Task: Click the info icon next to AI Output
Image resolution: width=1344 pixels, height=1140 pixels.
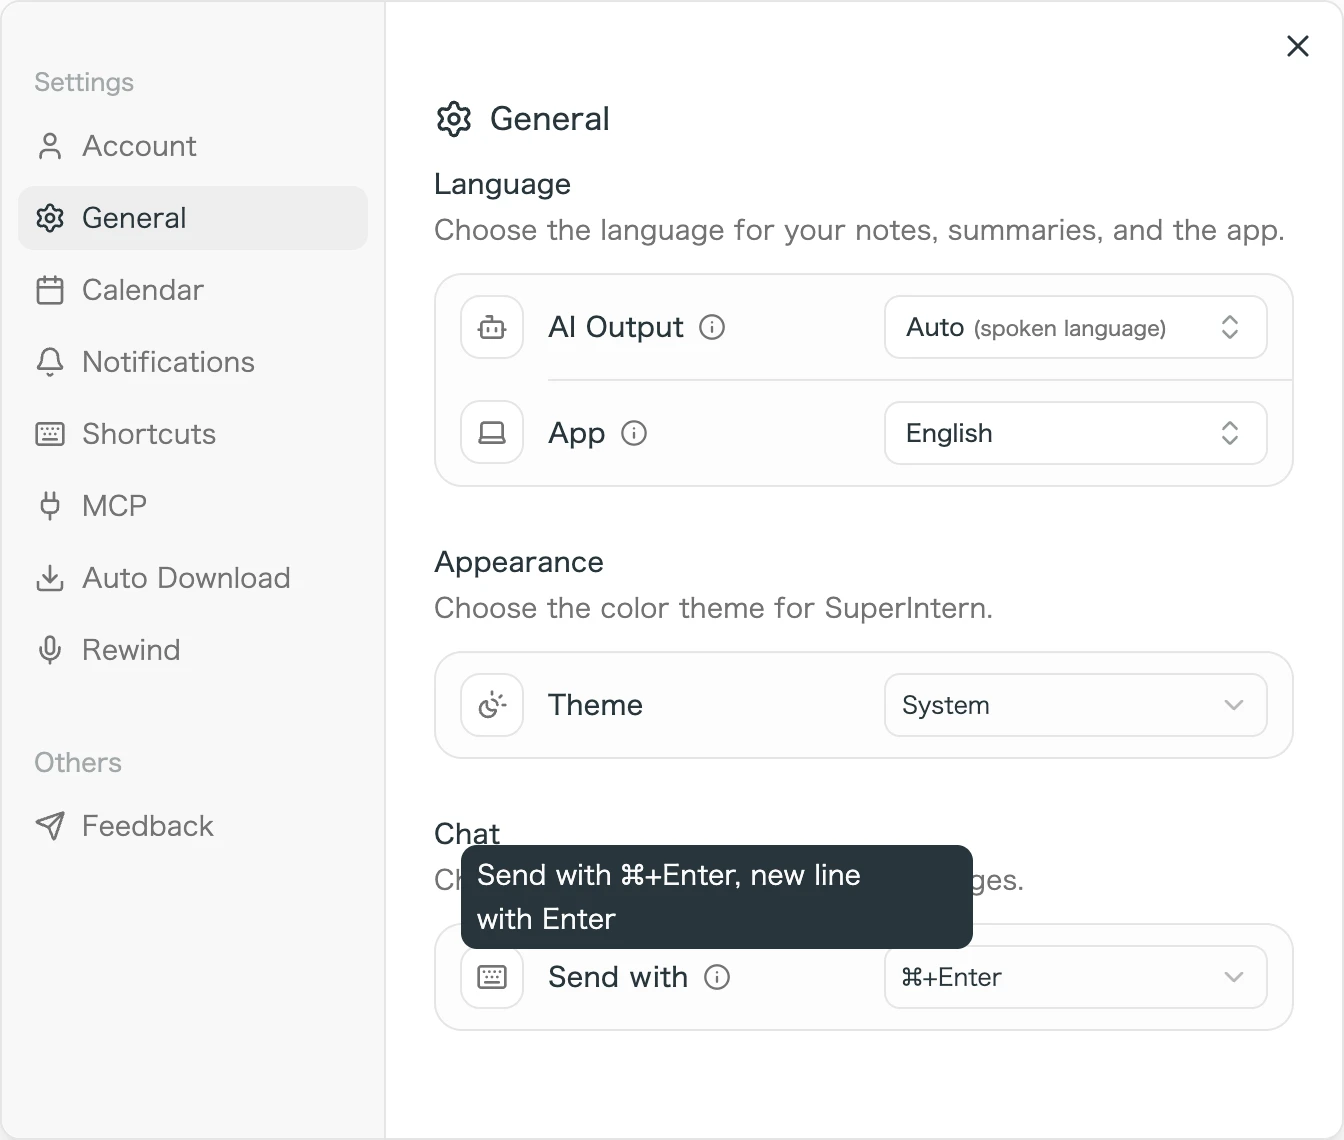Action: coord(712,327)
